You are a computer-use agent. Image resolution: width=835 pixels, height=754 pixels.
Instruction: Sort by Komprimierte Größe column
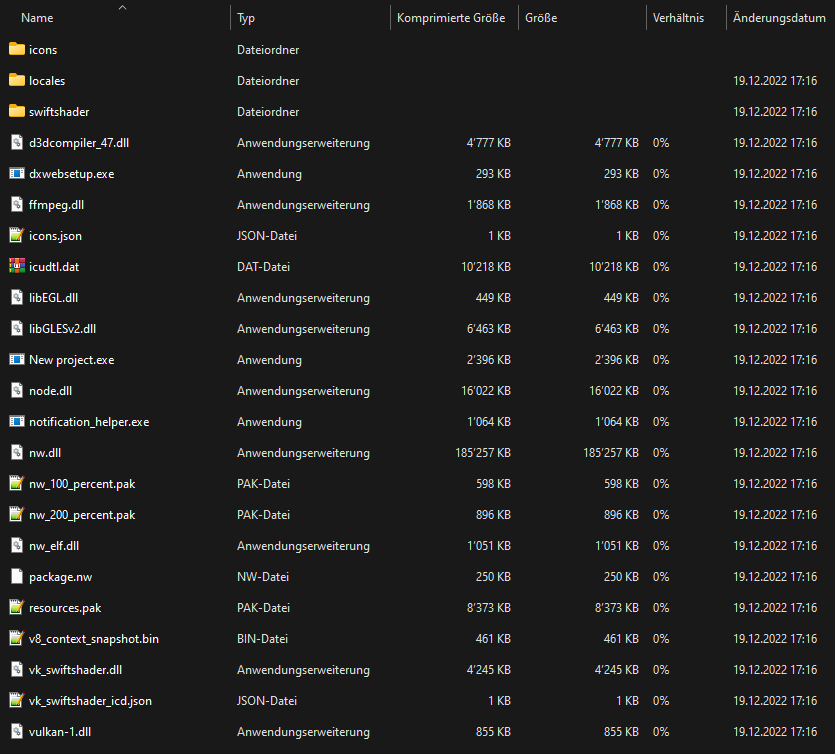(x=451, y=18)
